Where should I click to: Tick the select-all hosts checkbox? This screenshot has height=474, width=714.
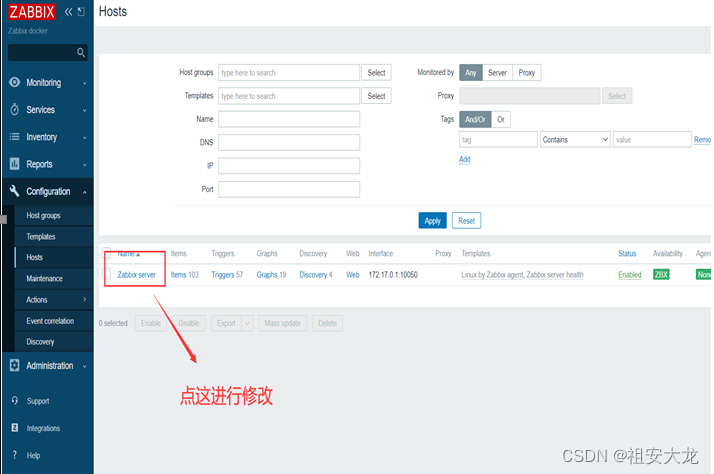pos(107,253)
